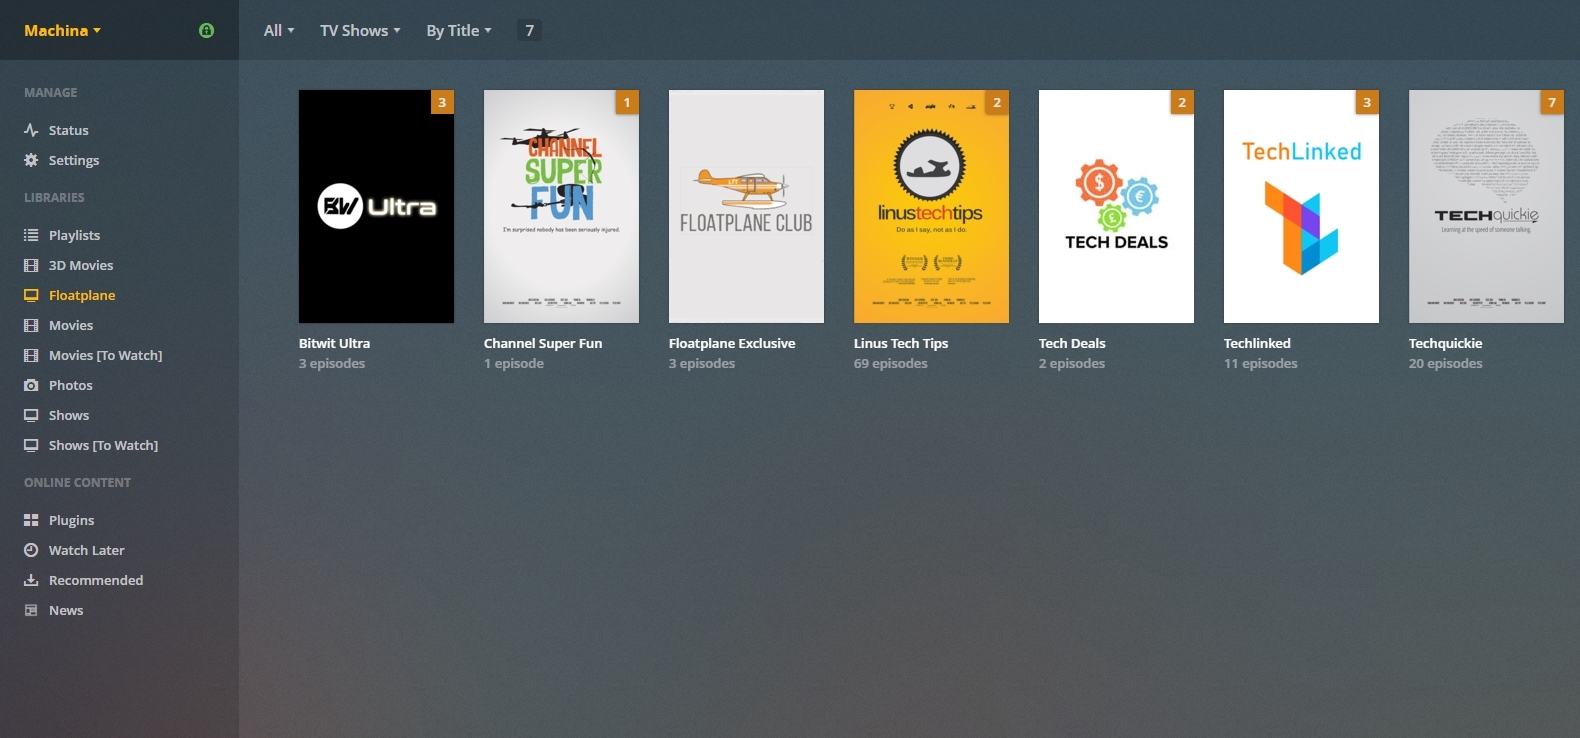1580x738 pixels.
Task: Open the Bitwit Ultra poster
Action: click(x=376, y=206)
